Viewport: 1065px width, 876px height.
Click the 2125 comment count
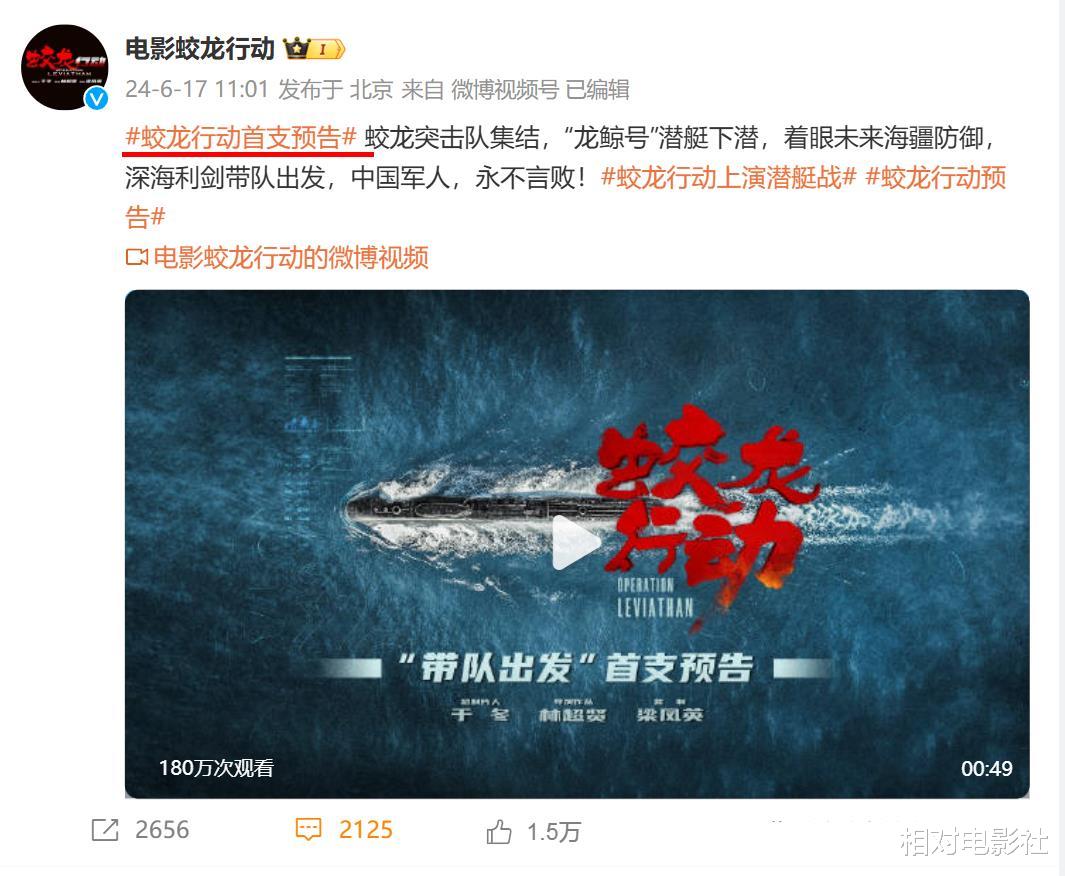point(365,830)
